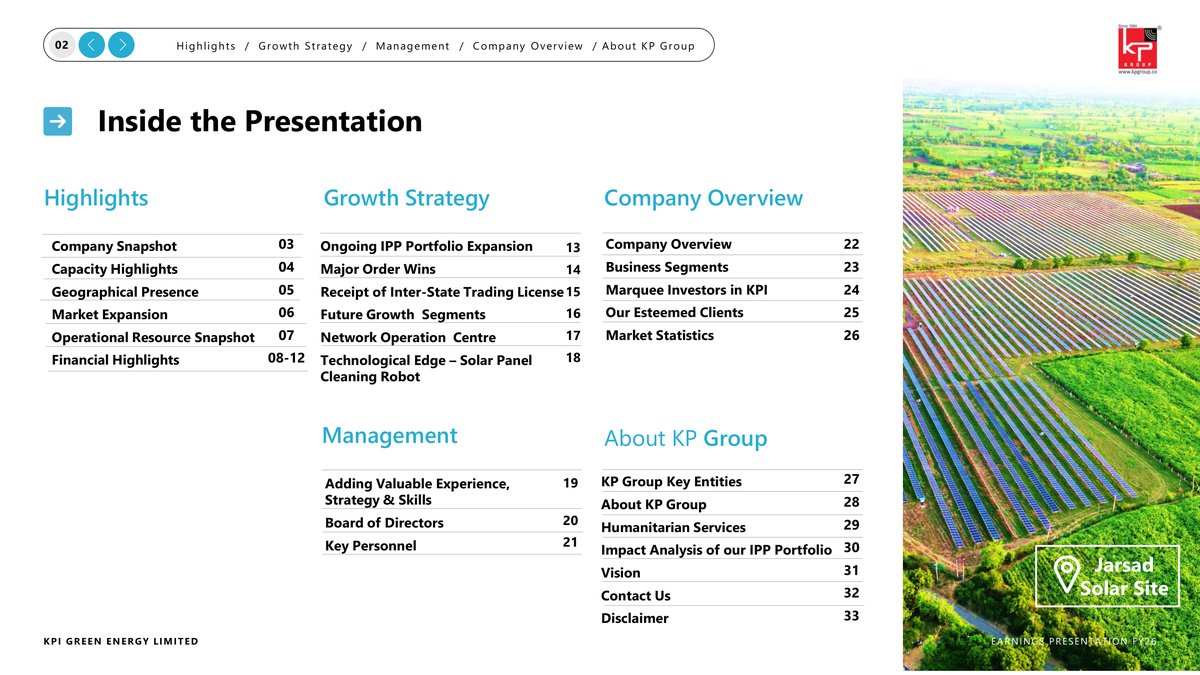Open Highlights section in top navigation
Image resolution: width=1200 pixels, height=675 pixels.
pyautogui.click(x=206, y=46)
